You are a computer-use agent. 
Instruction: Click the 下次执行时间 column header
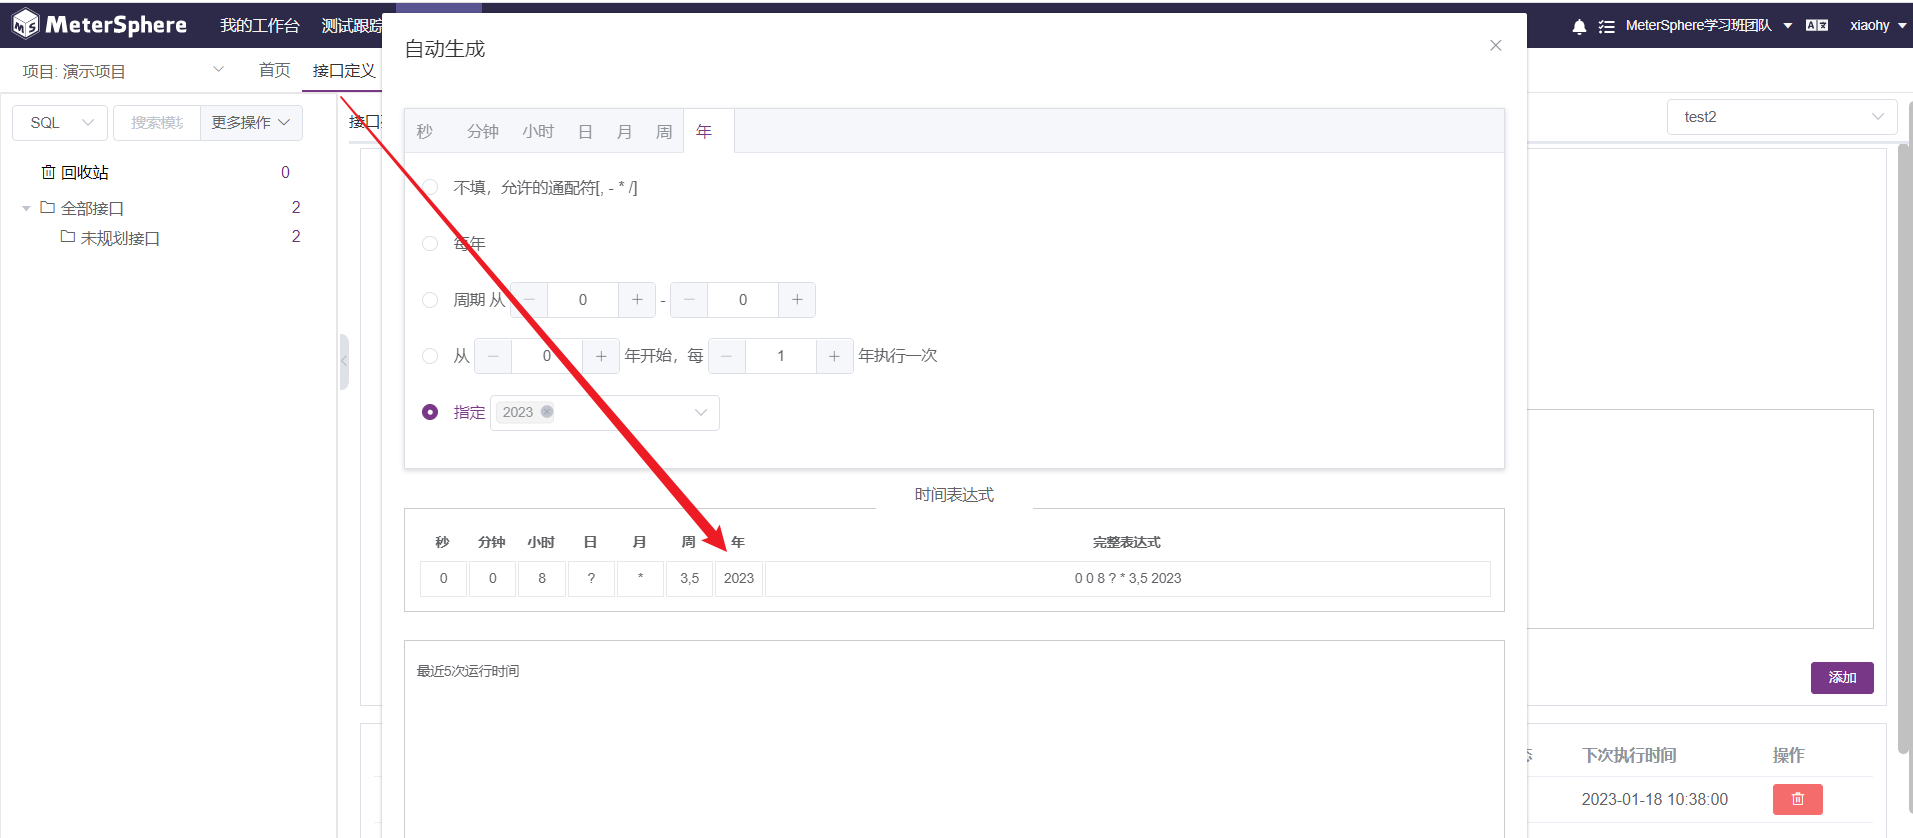(x=1629, y=756)
